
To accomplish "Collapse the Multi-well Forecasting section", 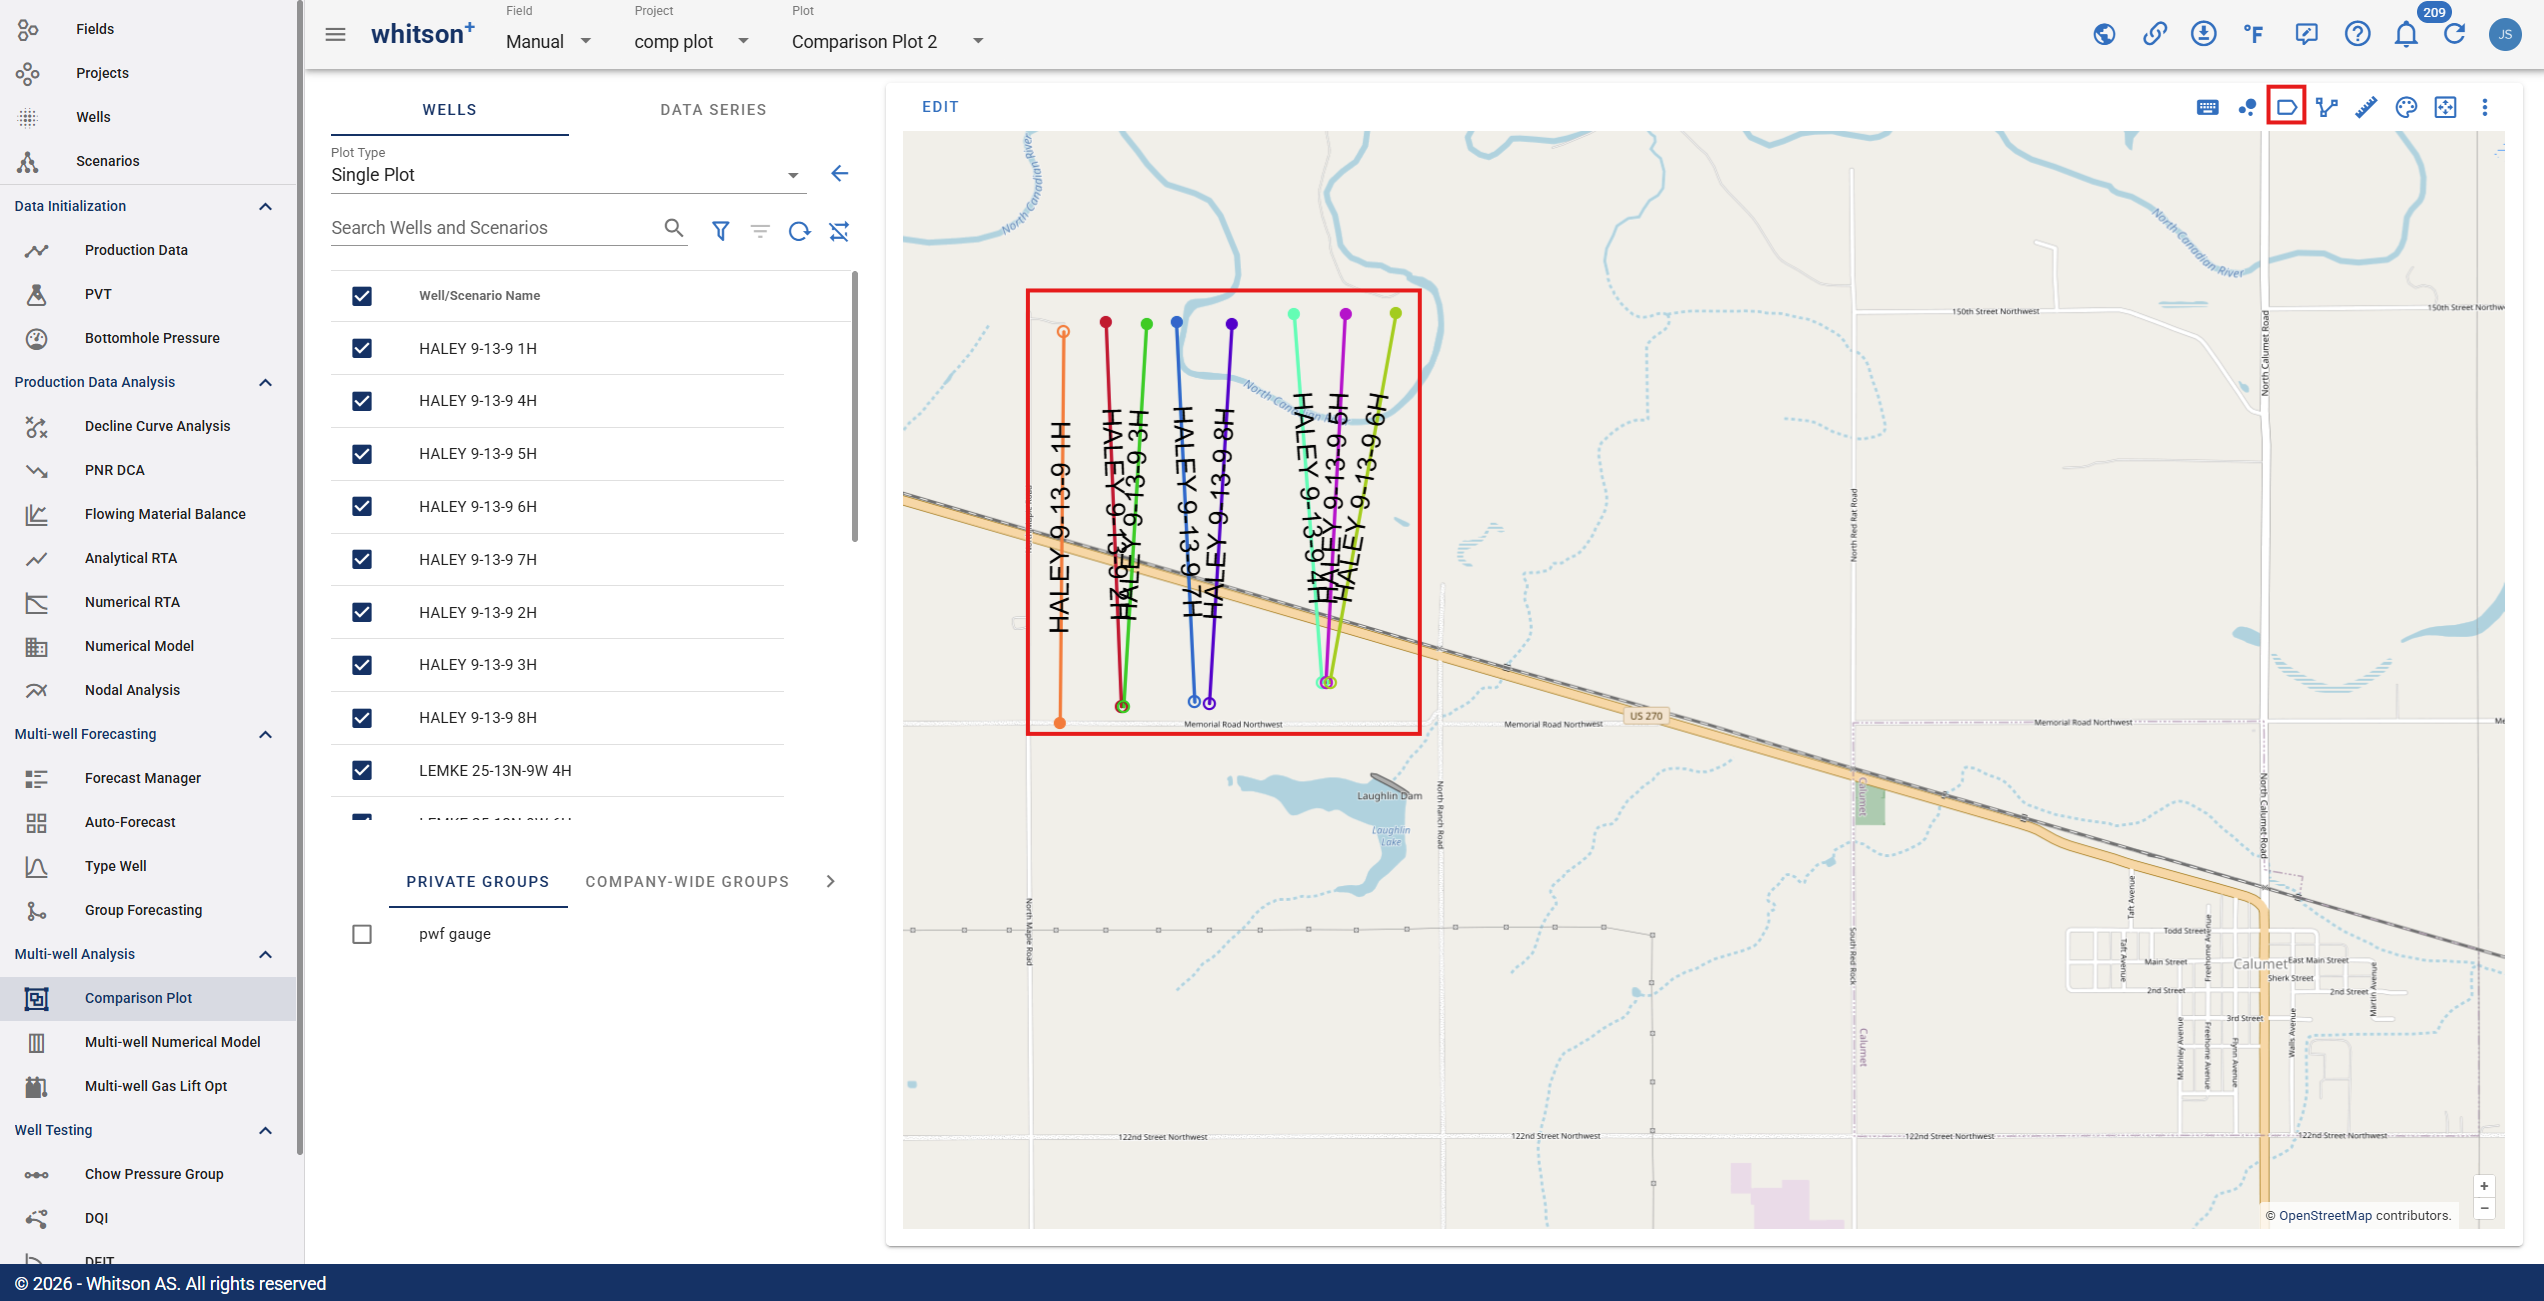I will pyautogui.click(x=265, y=734).
